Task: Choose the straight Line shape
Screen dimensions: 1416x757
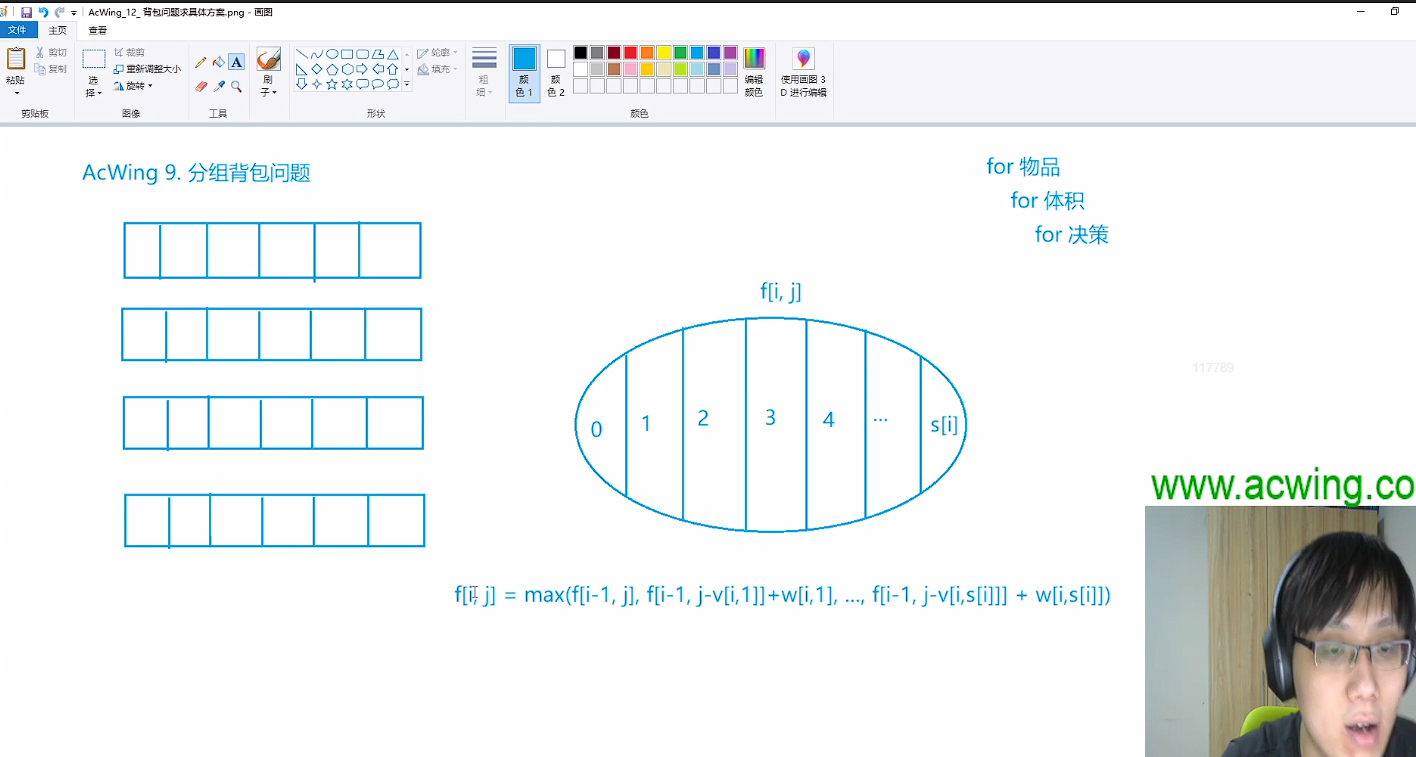Action: 301,54
